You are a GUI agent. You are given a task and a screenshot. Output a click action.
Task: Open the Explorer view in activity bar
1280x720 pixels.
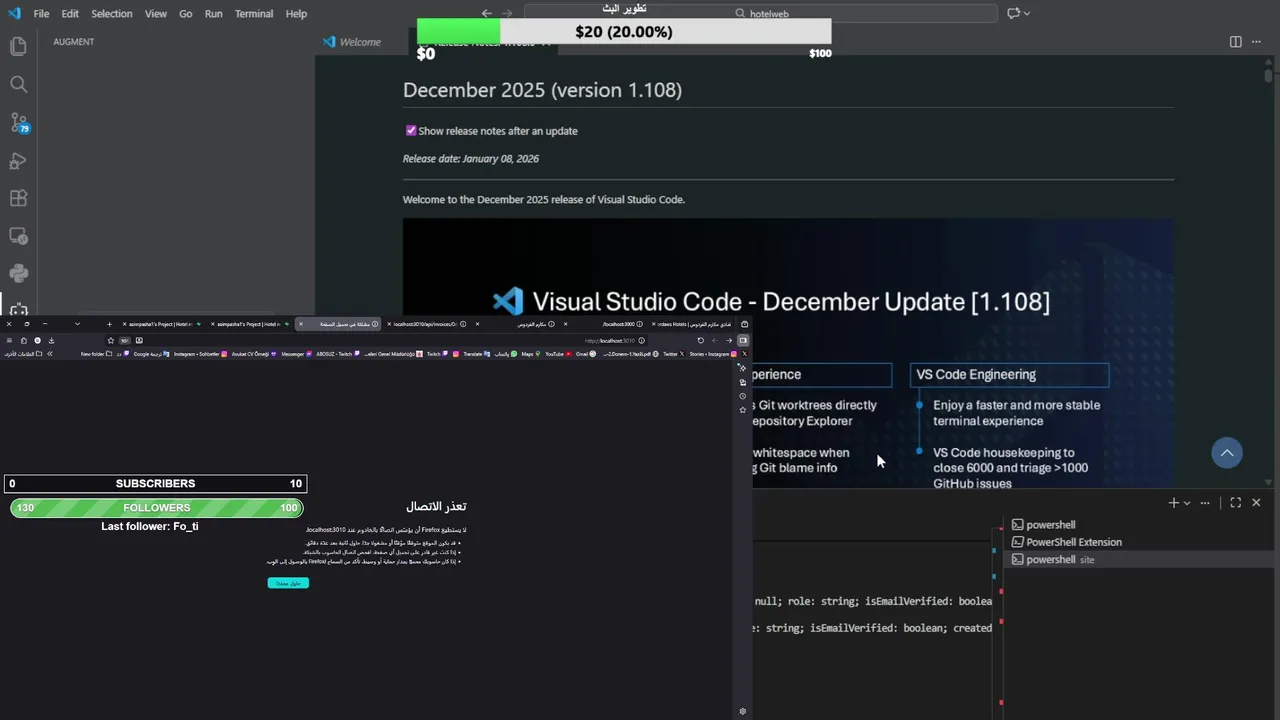[18, 46]
